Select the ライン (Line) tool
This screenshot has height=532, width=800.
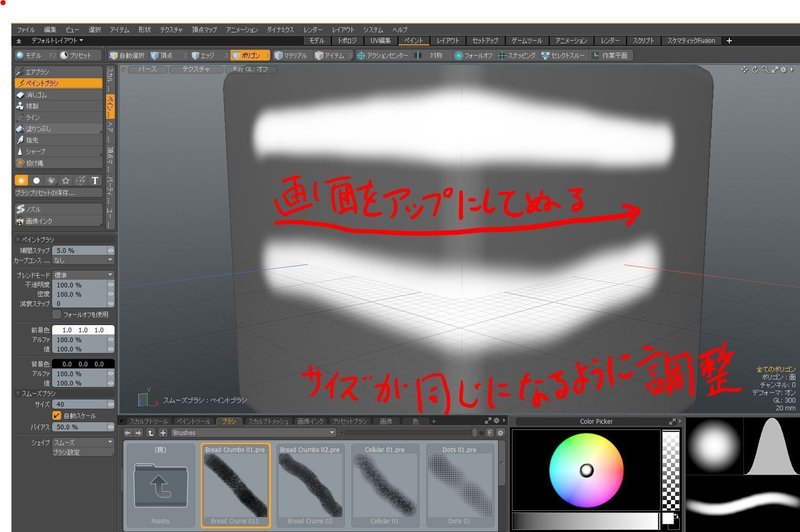[58, 117]
